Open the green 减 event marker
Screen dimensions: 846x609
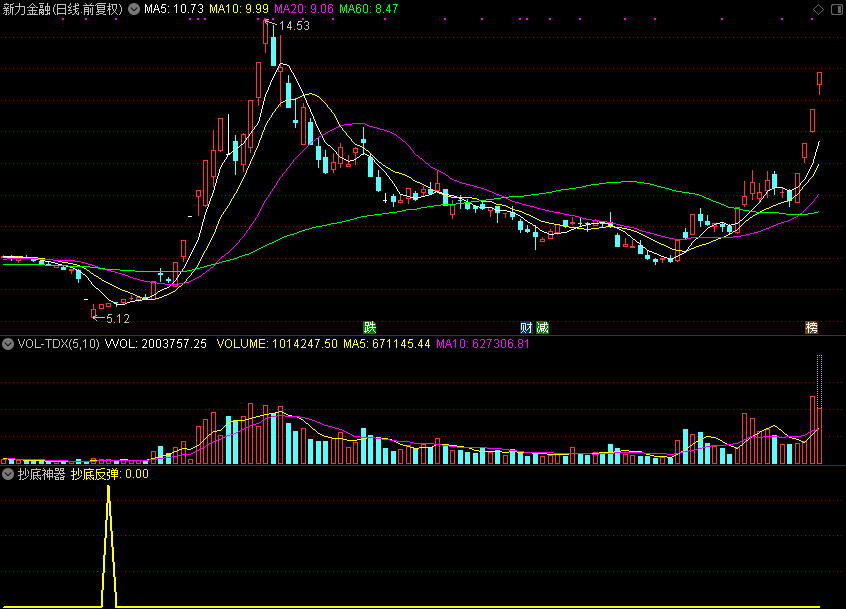[542, 327]
